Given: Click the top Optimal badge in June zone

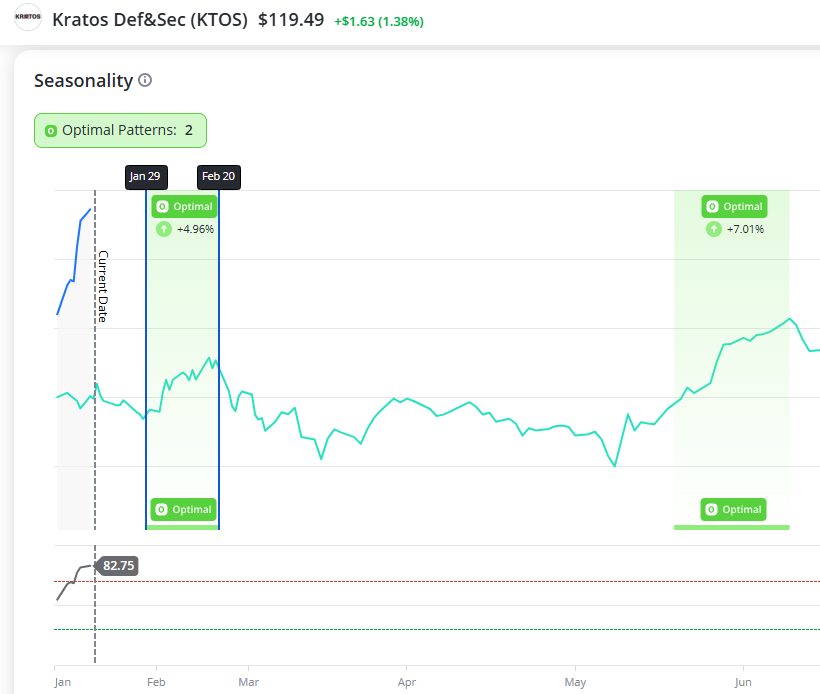Looking at the screenshot, I should (x=734, y=207).
